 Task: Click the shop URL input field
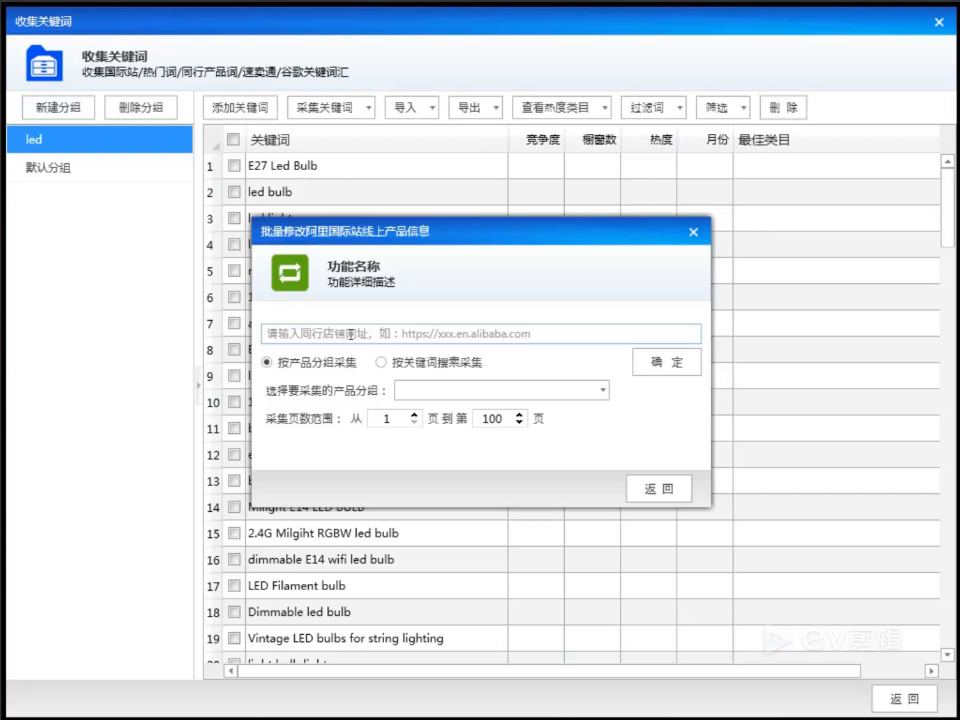tap(481, 334)
